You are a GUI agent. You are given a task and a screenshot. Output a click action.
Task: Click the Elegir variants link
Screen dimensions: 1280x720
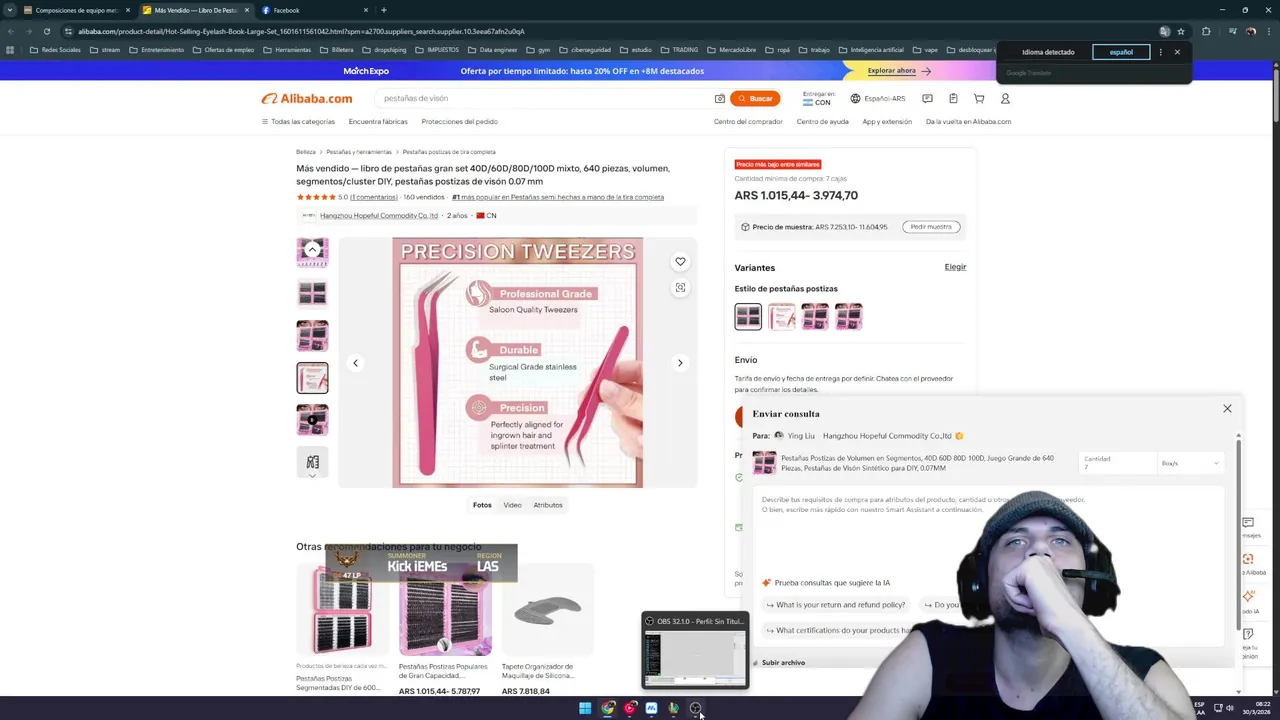[x=955, y=267]
